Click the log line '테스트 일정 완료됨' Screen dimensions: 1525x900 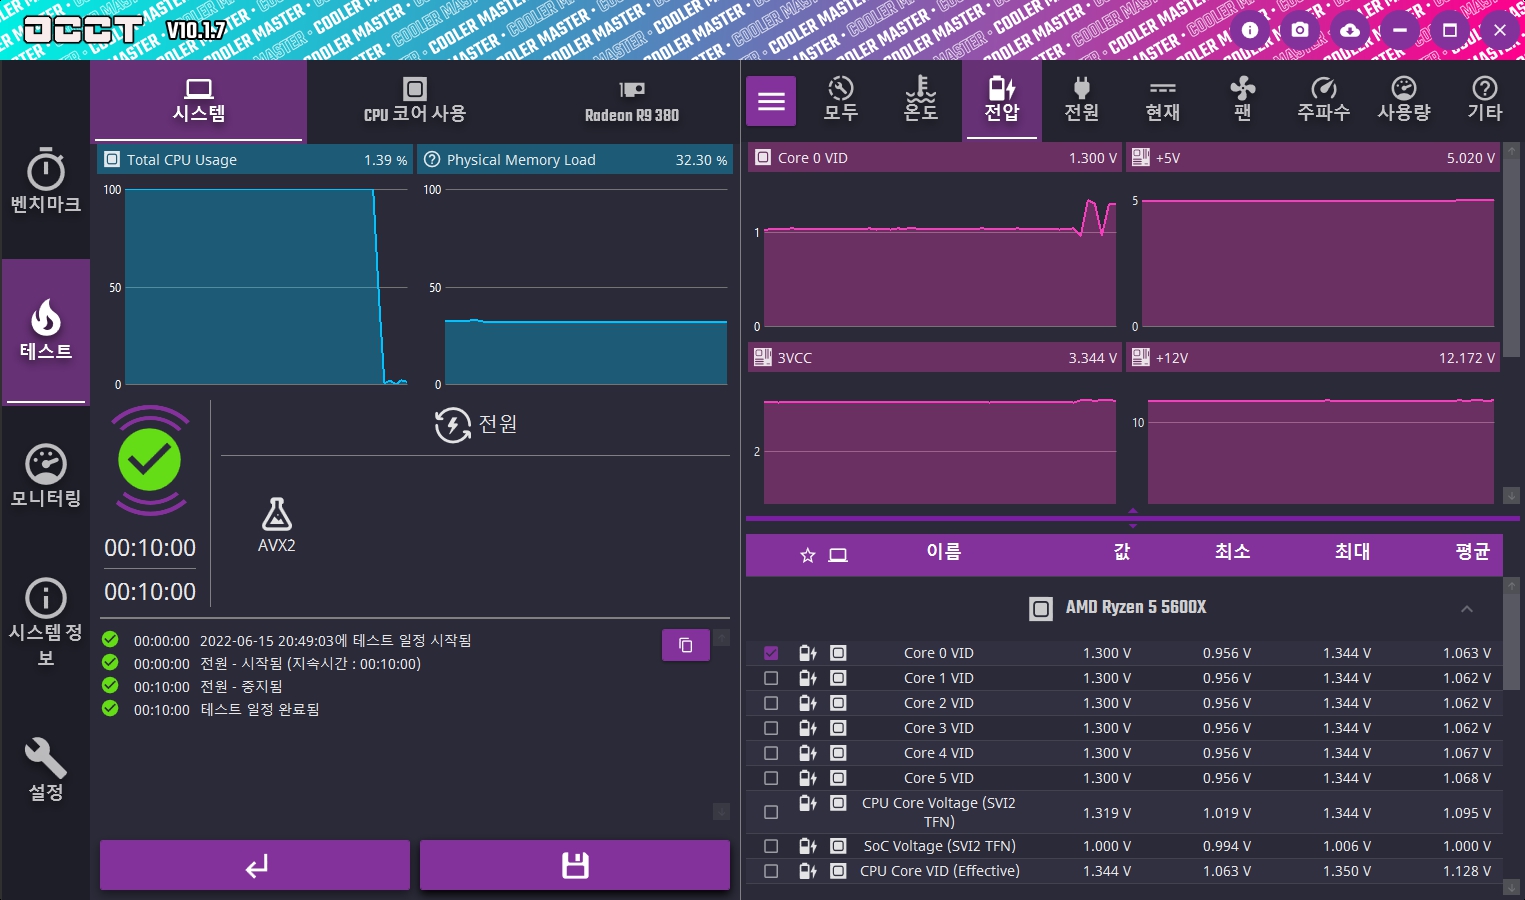click(260, 710)
